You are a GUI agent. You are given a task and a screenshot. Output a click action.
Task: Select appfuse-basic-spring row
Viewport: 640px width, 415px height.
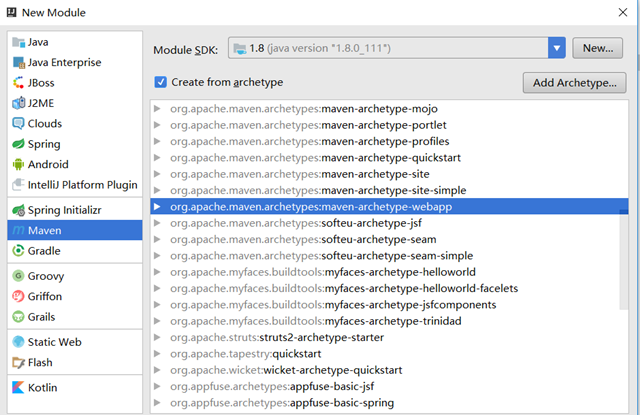coord(389,403)
